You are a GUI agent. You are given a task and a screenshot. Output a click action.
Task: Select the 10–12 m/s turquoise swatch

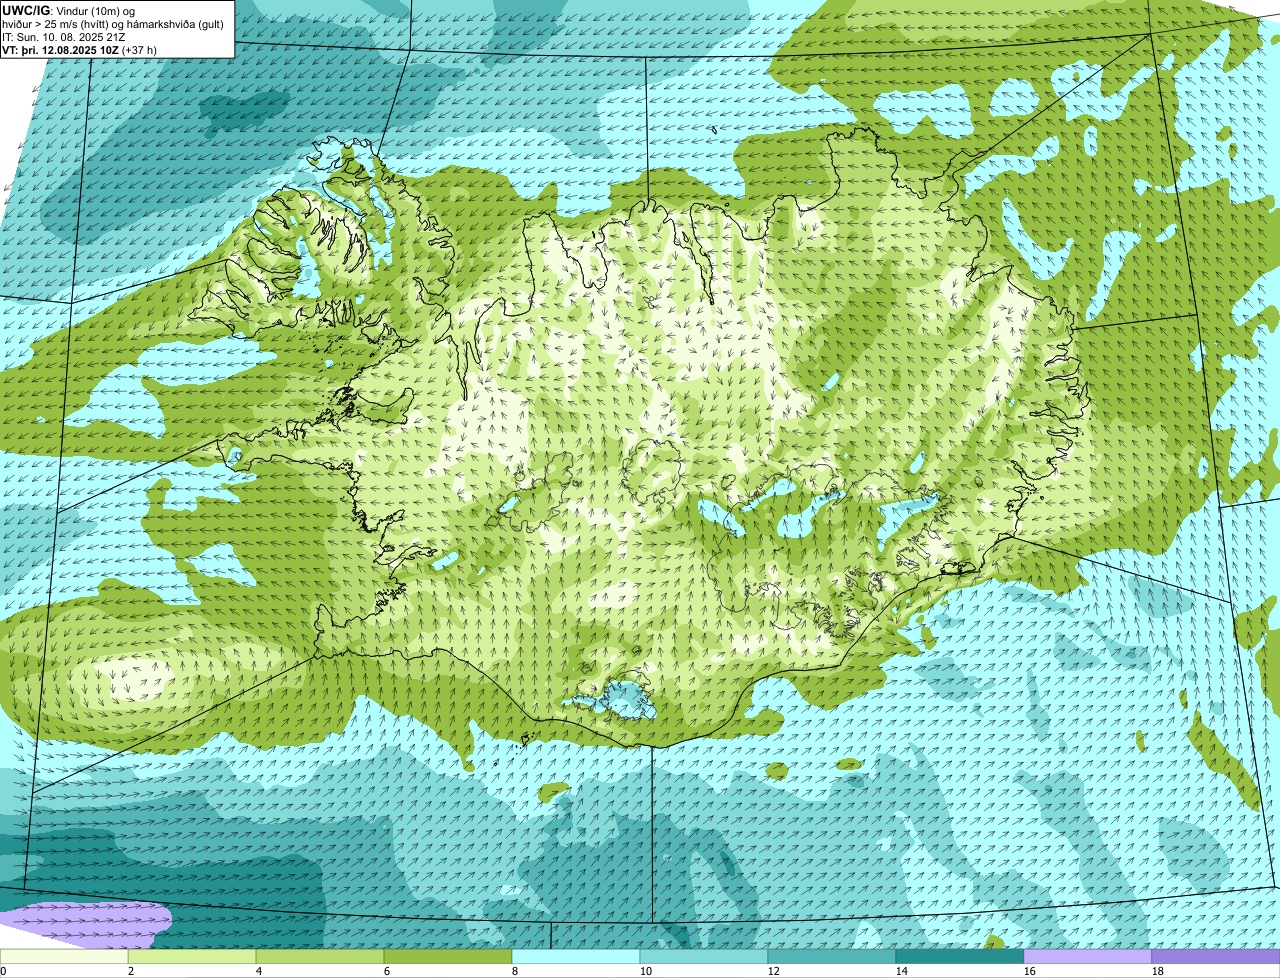pos(704,956)
